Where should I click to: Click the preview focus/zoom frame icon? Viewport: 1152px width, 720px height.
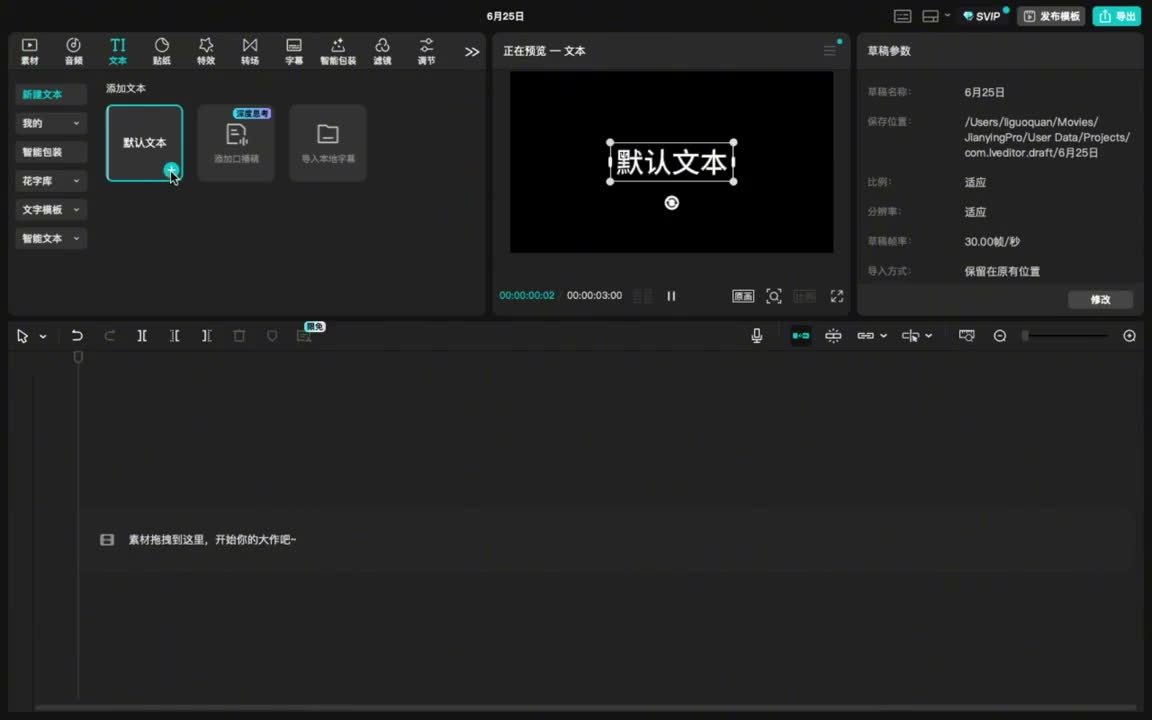(774, 296)
